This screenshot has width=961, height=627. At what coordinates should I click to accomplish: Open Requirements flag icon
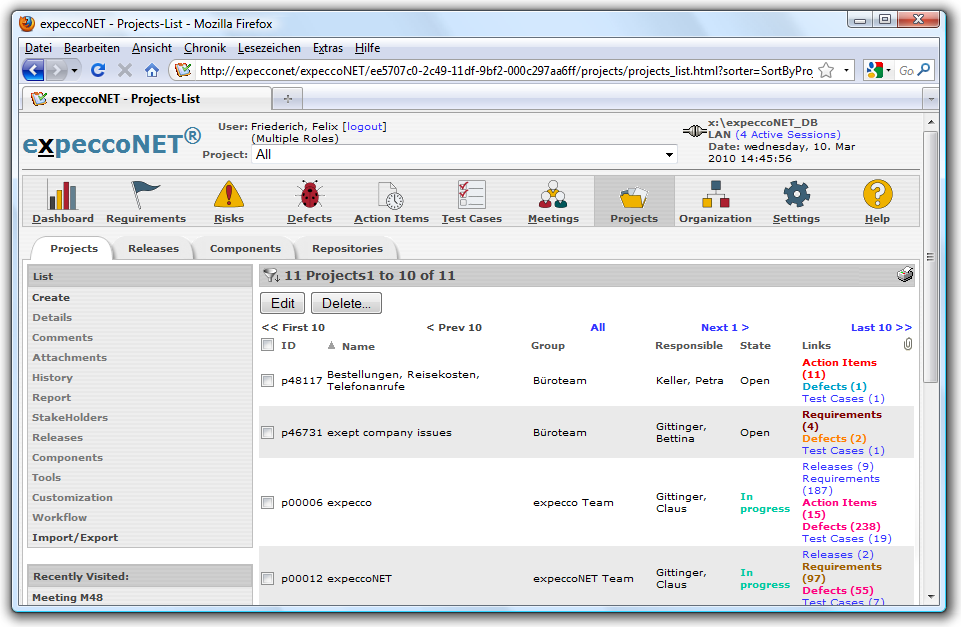[x=146, y=194]
